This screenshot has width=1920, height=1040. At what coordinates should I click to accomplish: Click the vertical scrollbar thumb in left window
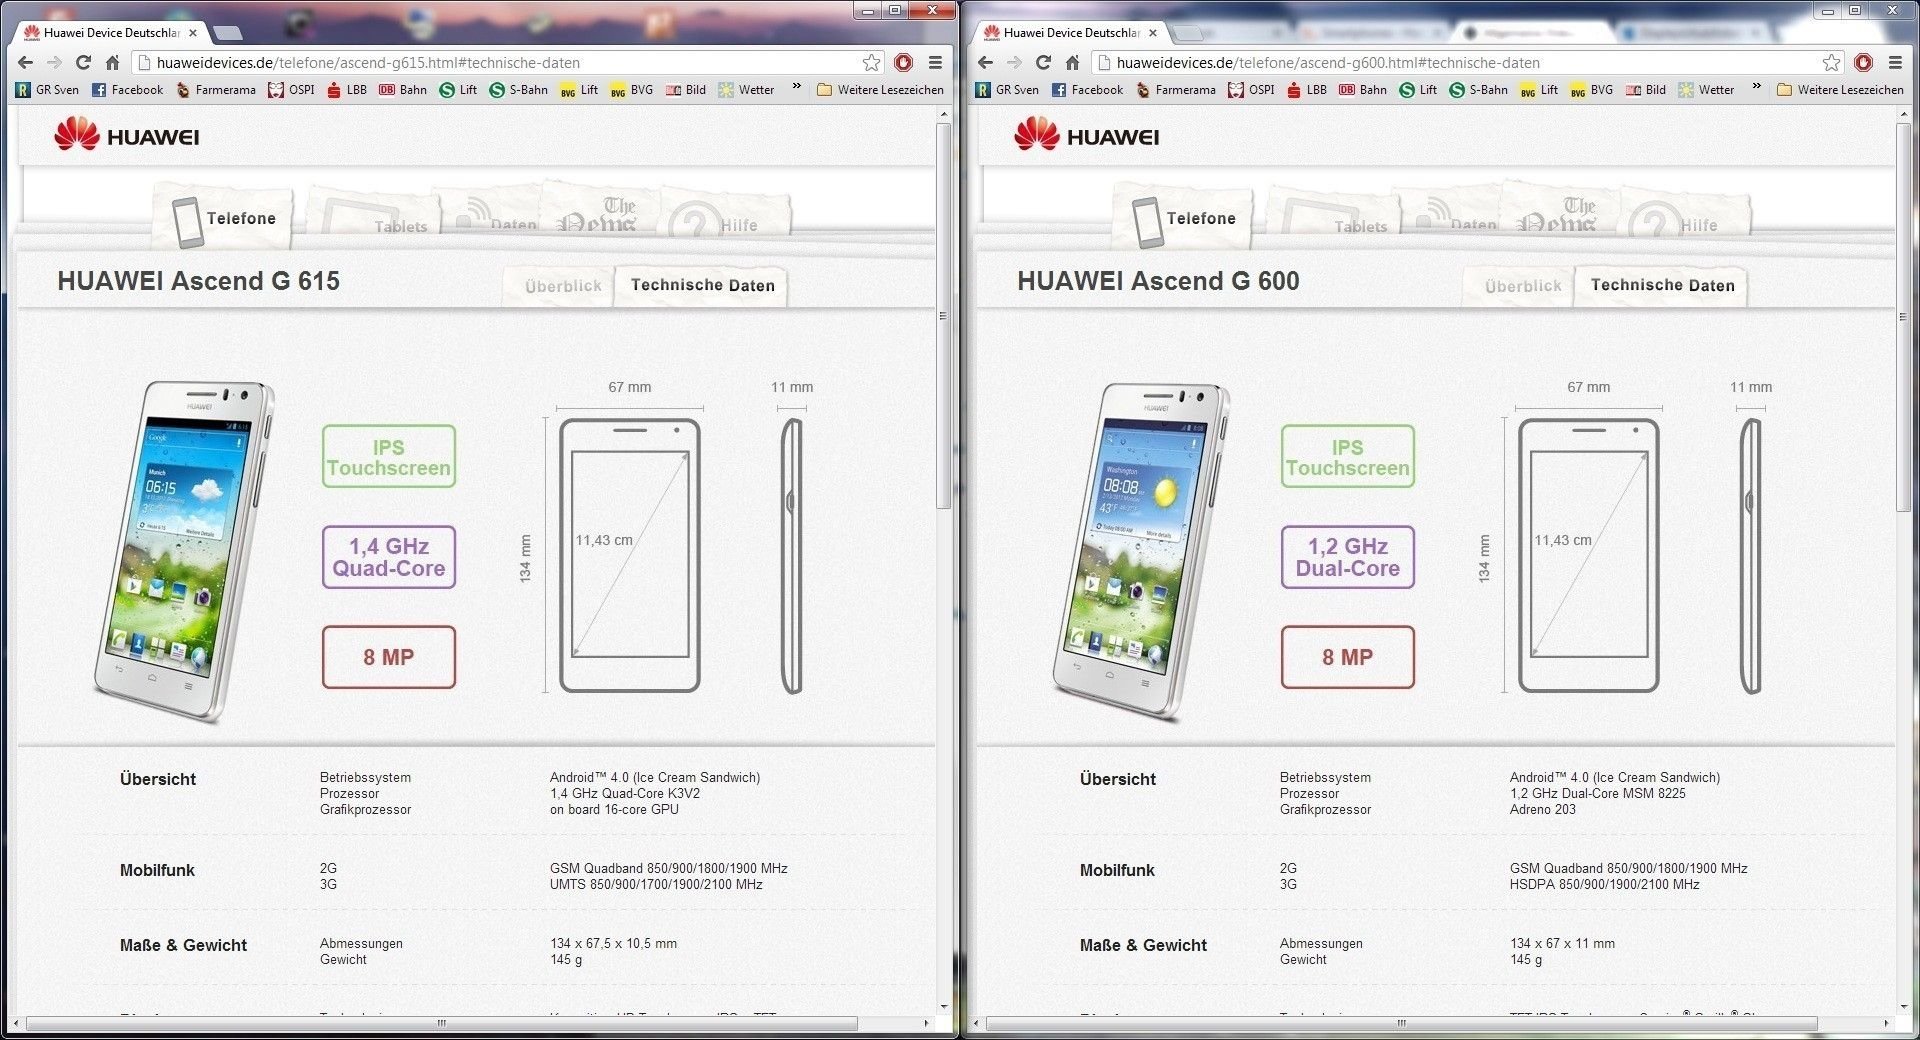943,315
